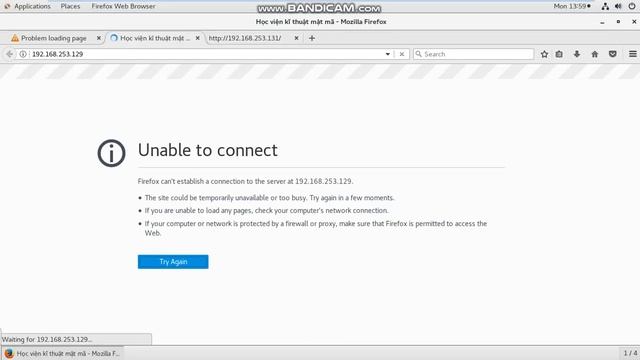Screen dimensions: 640x360
Task: Select Firefox window in bottom taskbar
Action: pos(62,353)
